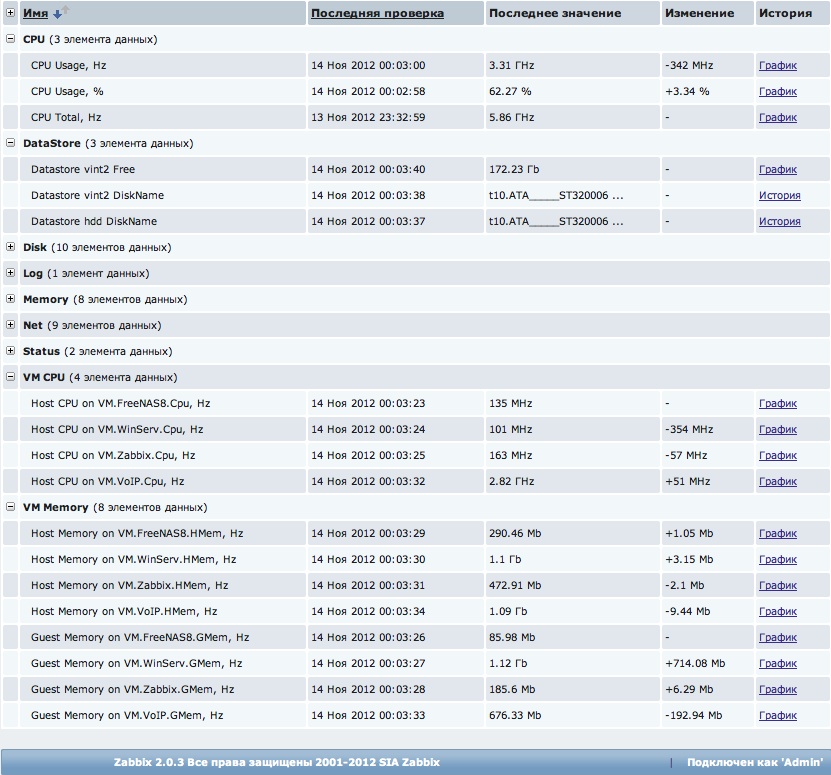View График for VM.VoIP.Cpu host CPU
This screenshot has width=831, height=775.
pyautogui.click(x=777, y=481)
